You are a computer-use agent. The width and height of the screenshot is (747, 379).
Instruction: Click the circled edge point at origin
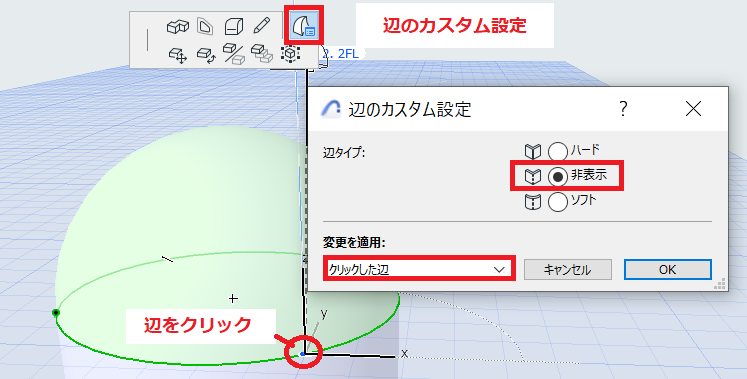(x=303, y=354)
